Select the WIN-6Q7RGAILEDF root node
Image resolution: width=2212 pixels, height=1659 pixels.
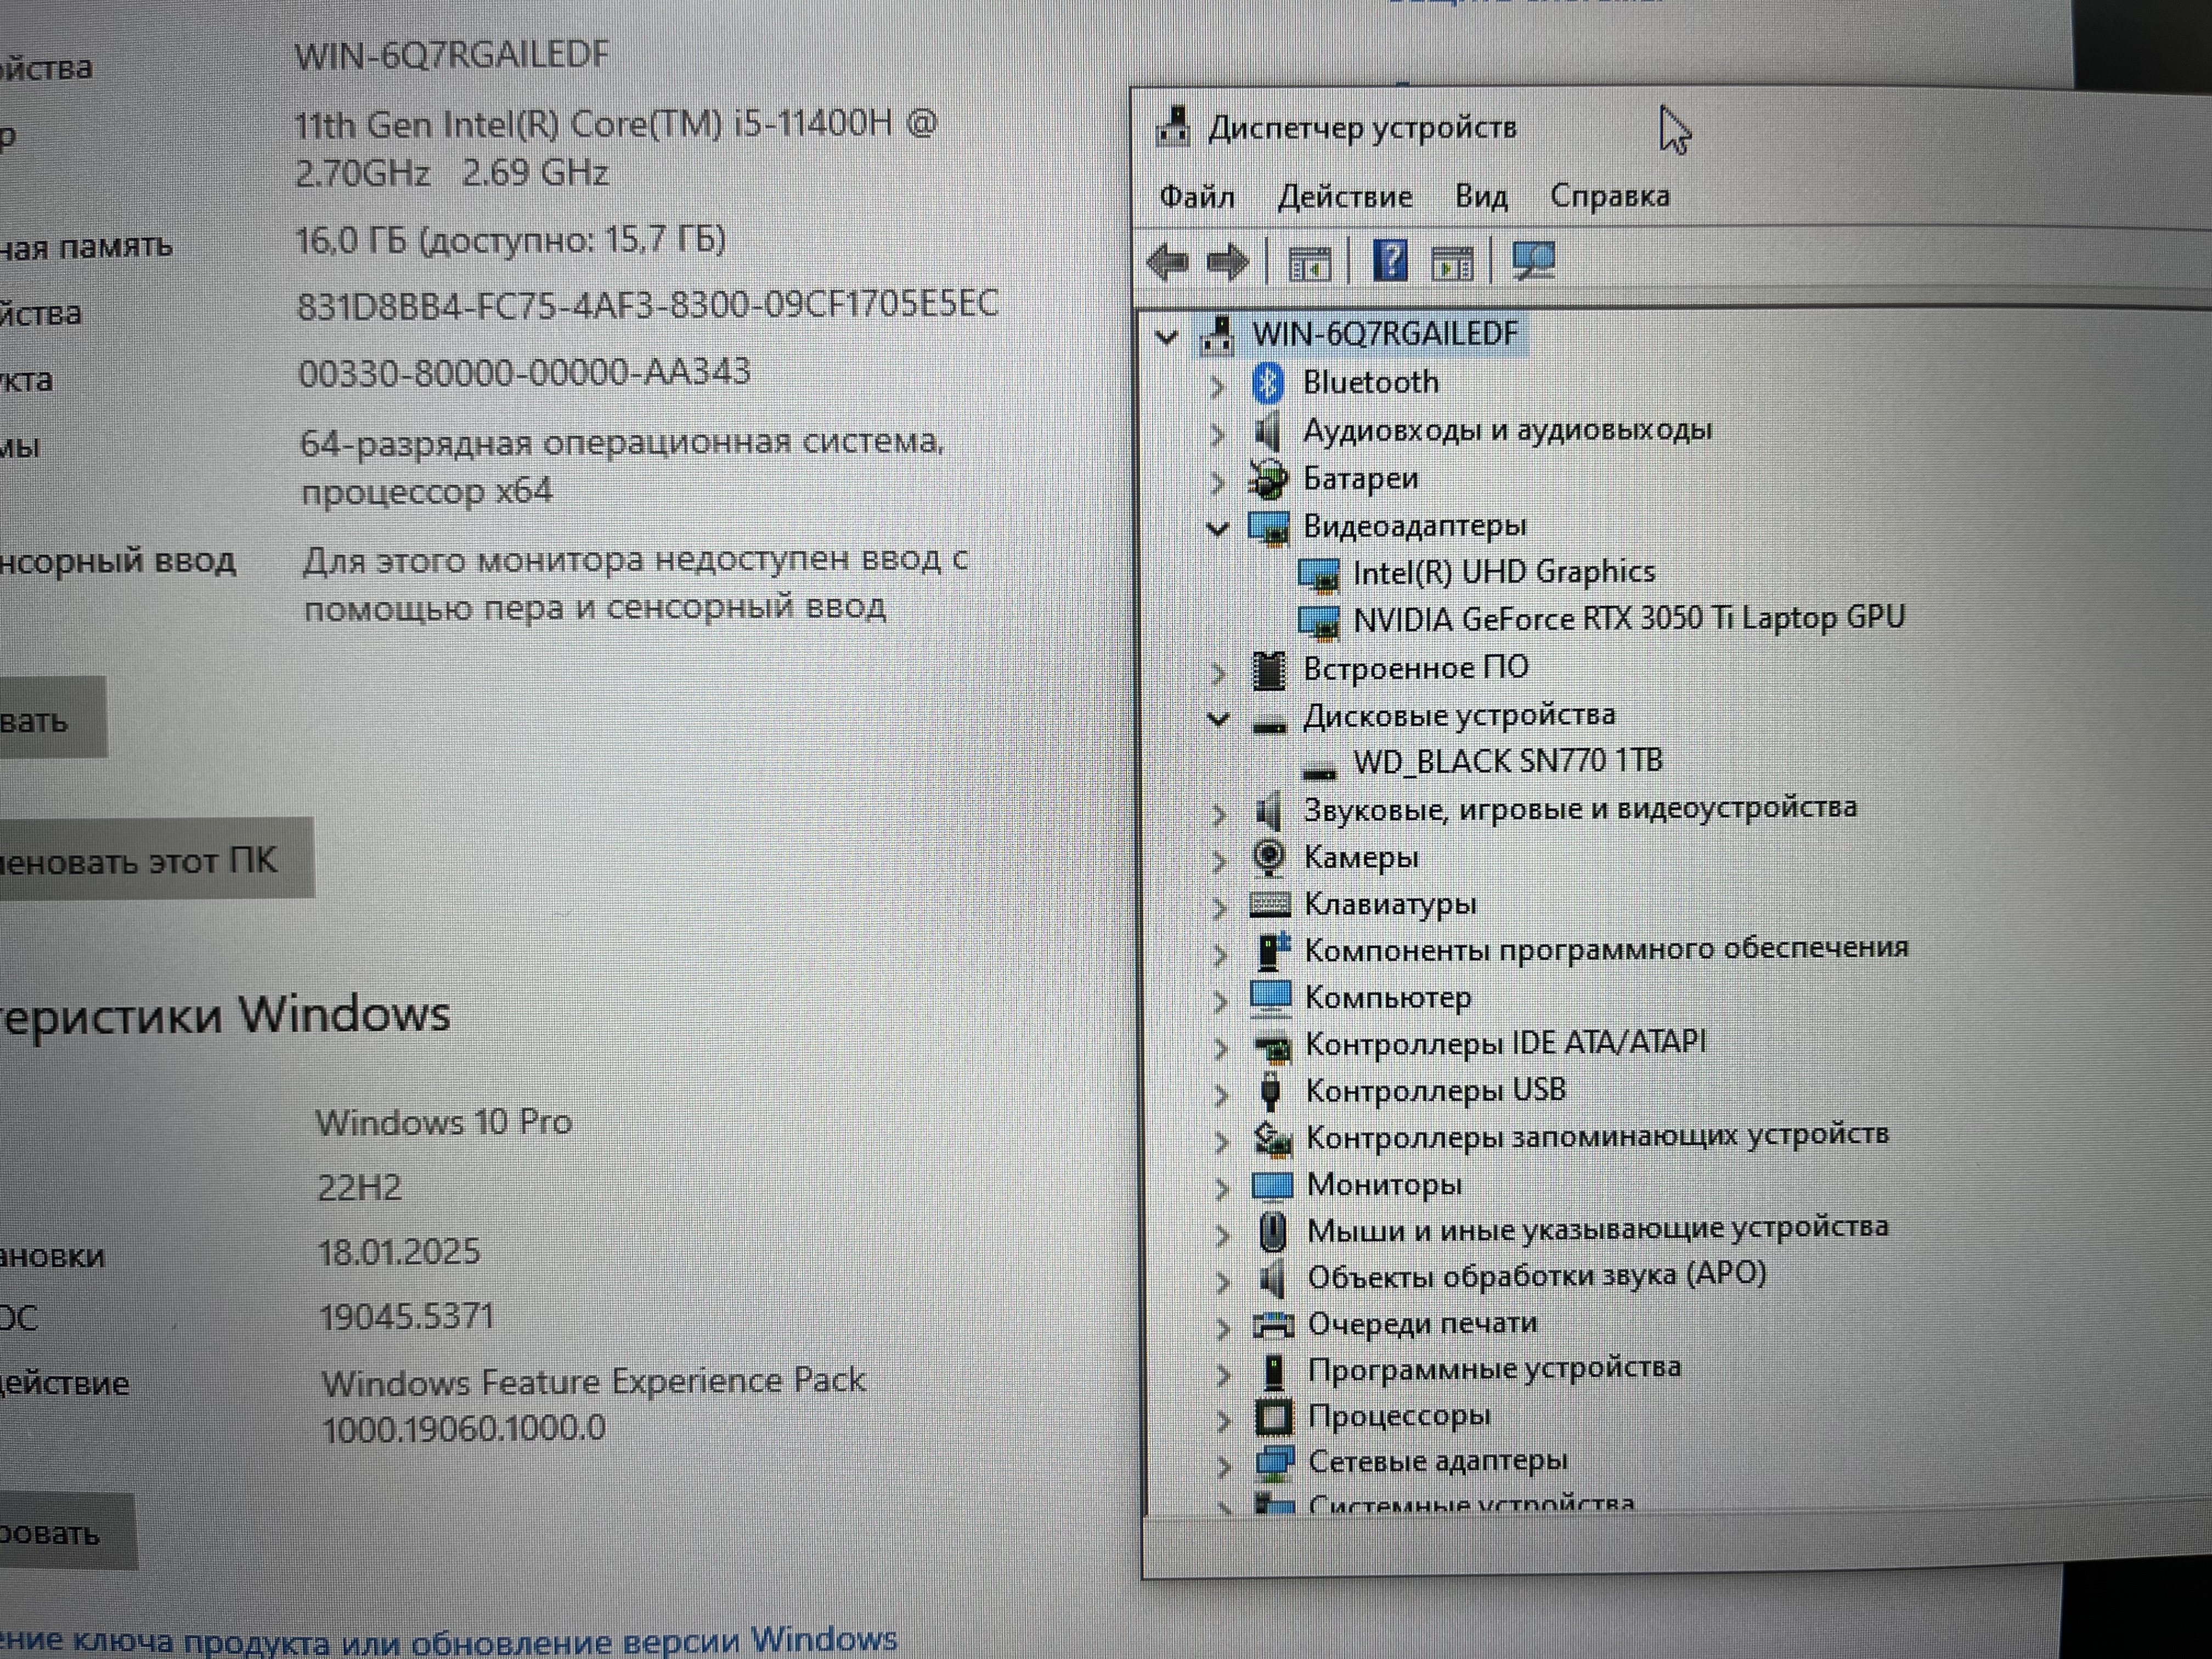click(1384, 334)
